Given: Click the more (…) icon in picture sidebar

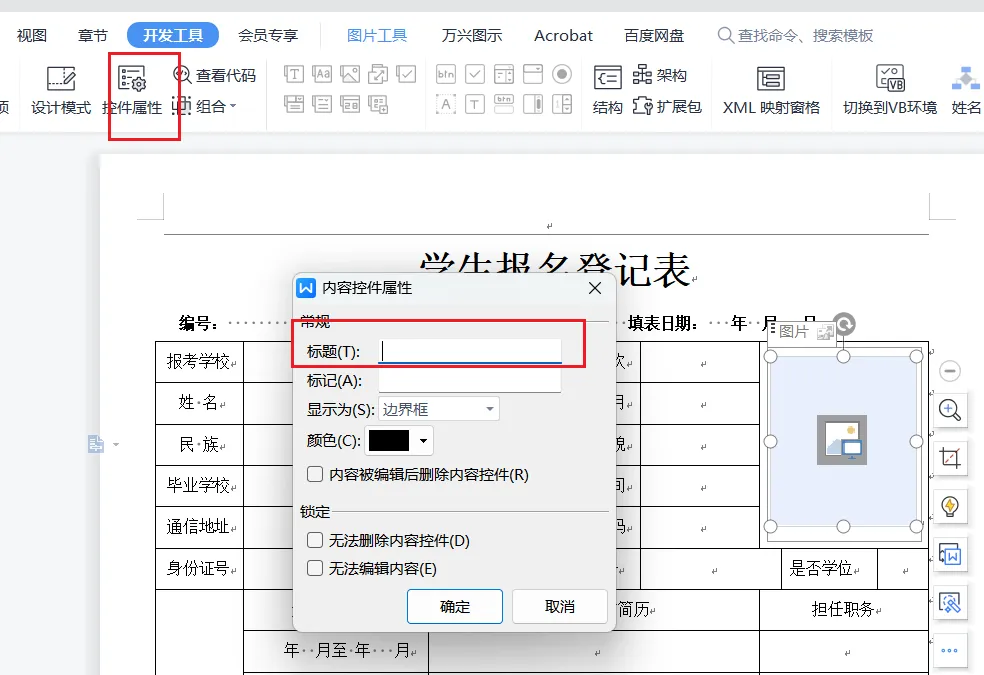Looking at the screenshot, I should (x=949, y=651).
